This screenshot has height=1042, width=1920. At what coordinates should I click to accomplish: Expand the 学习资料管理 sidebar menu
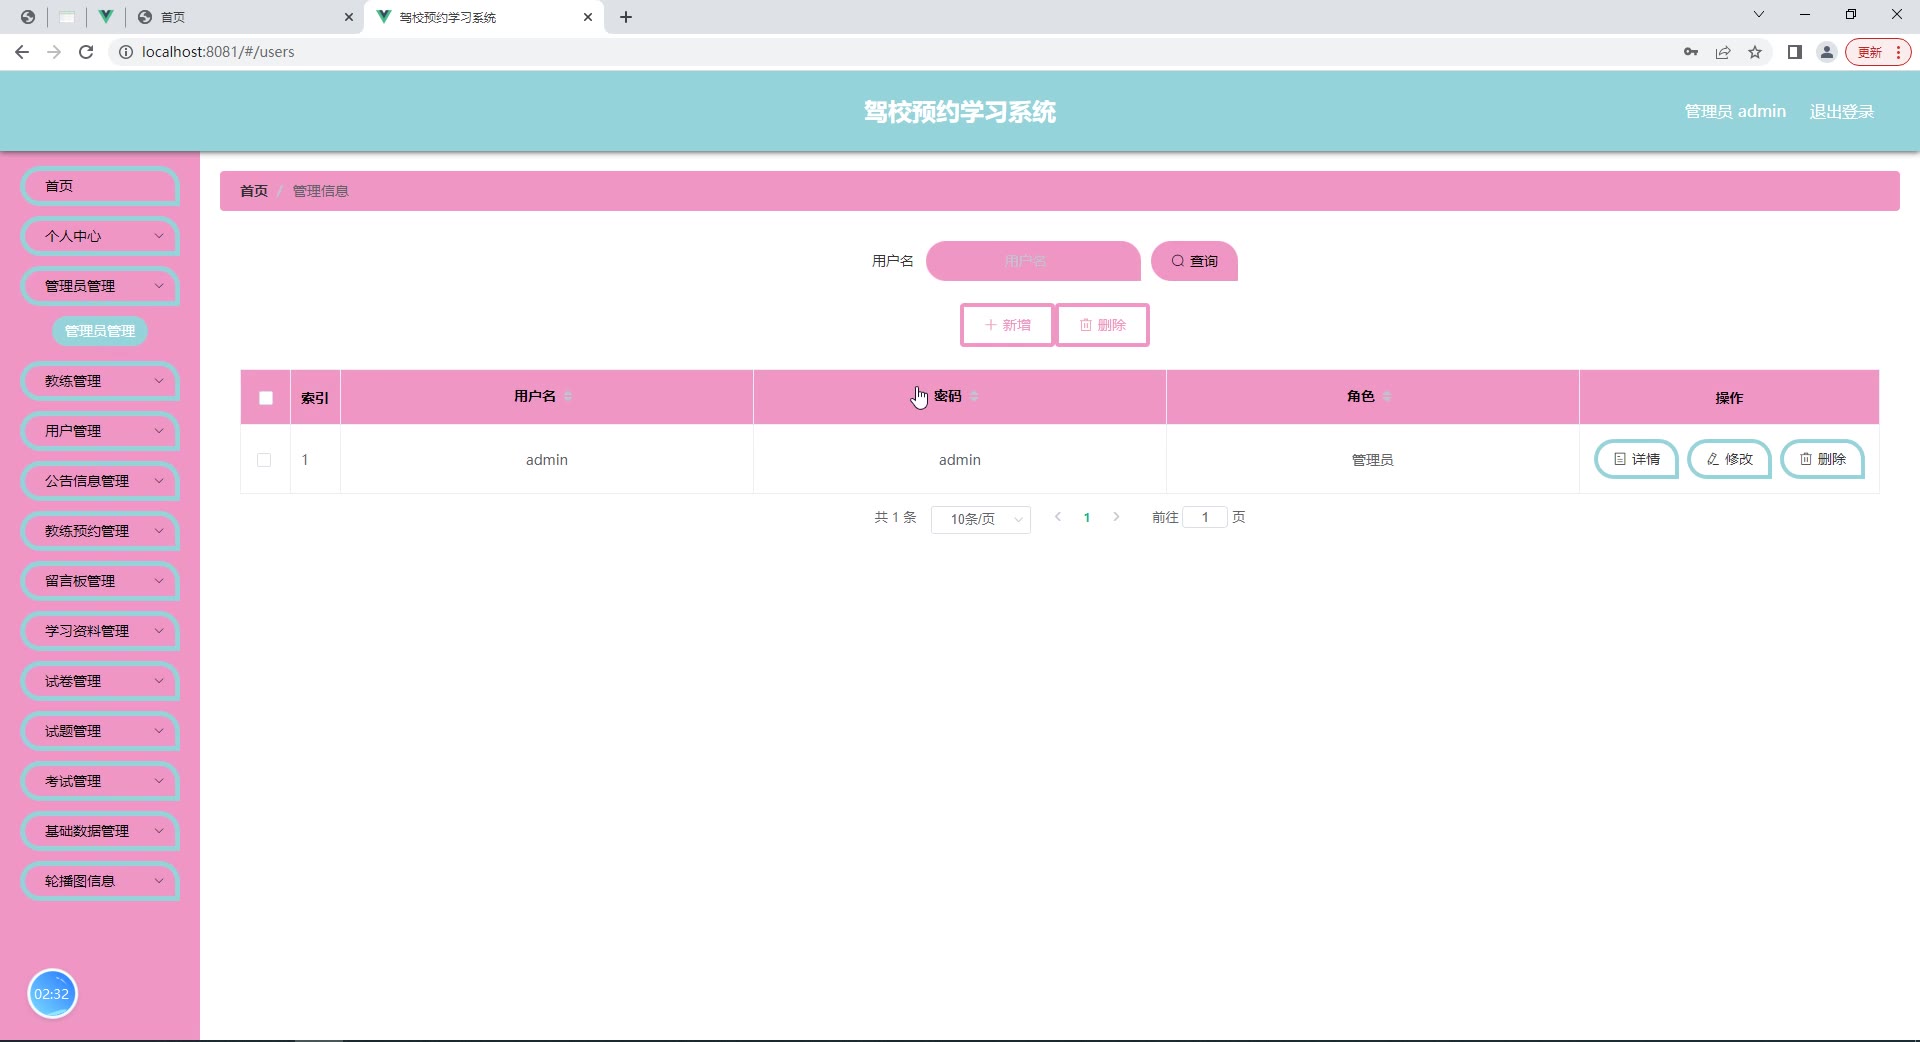tap(100, 631)
